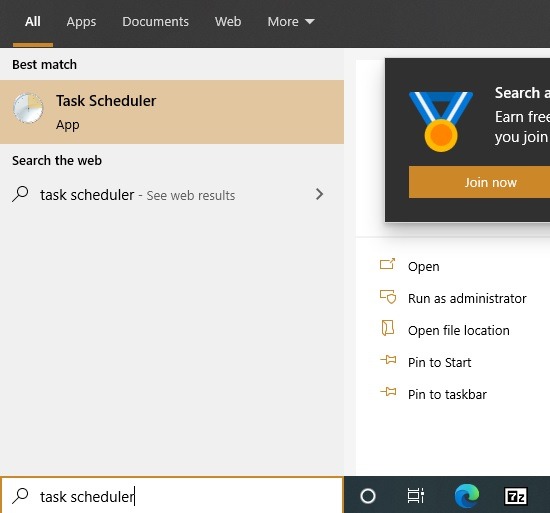Click the Pin to taskbar pin icon
The height and width of the screenshot is (513, 550).
[x=388, y=391]
